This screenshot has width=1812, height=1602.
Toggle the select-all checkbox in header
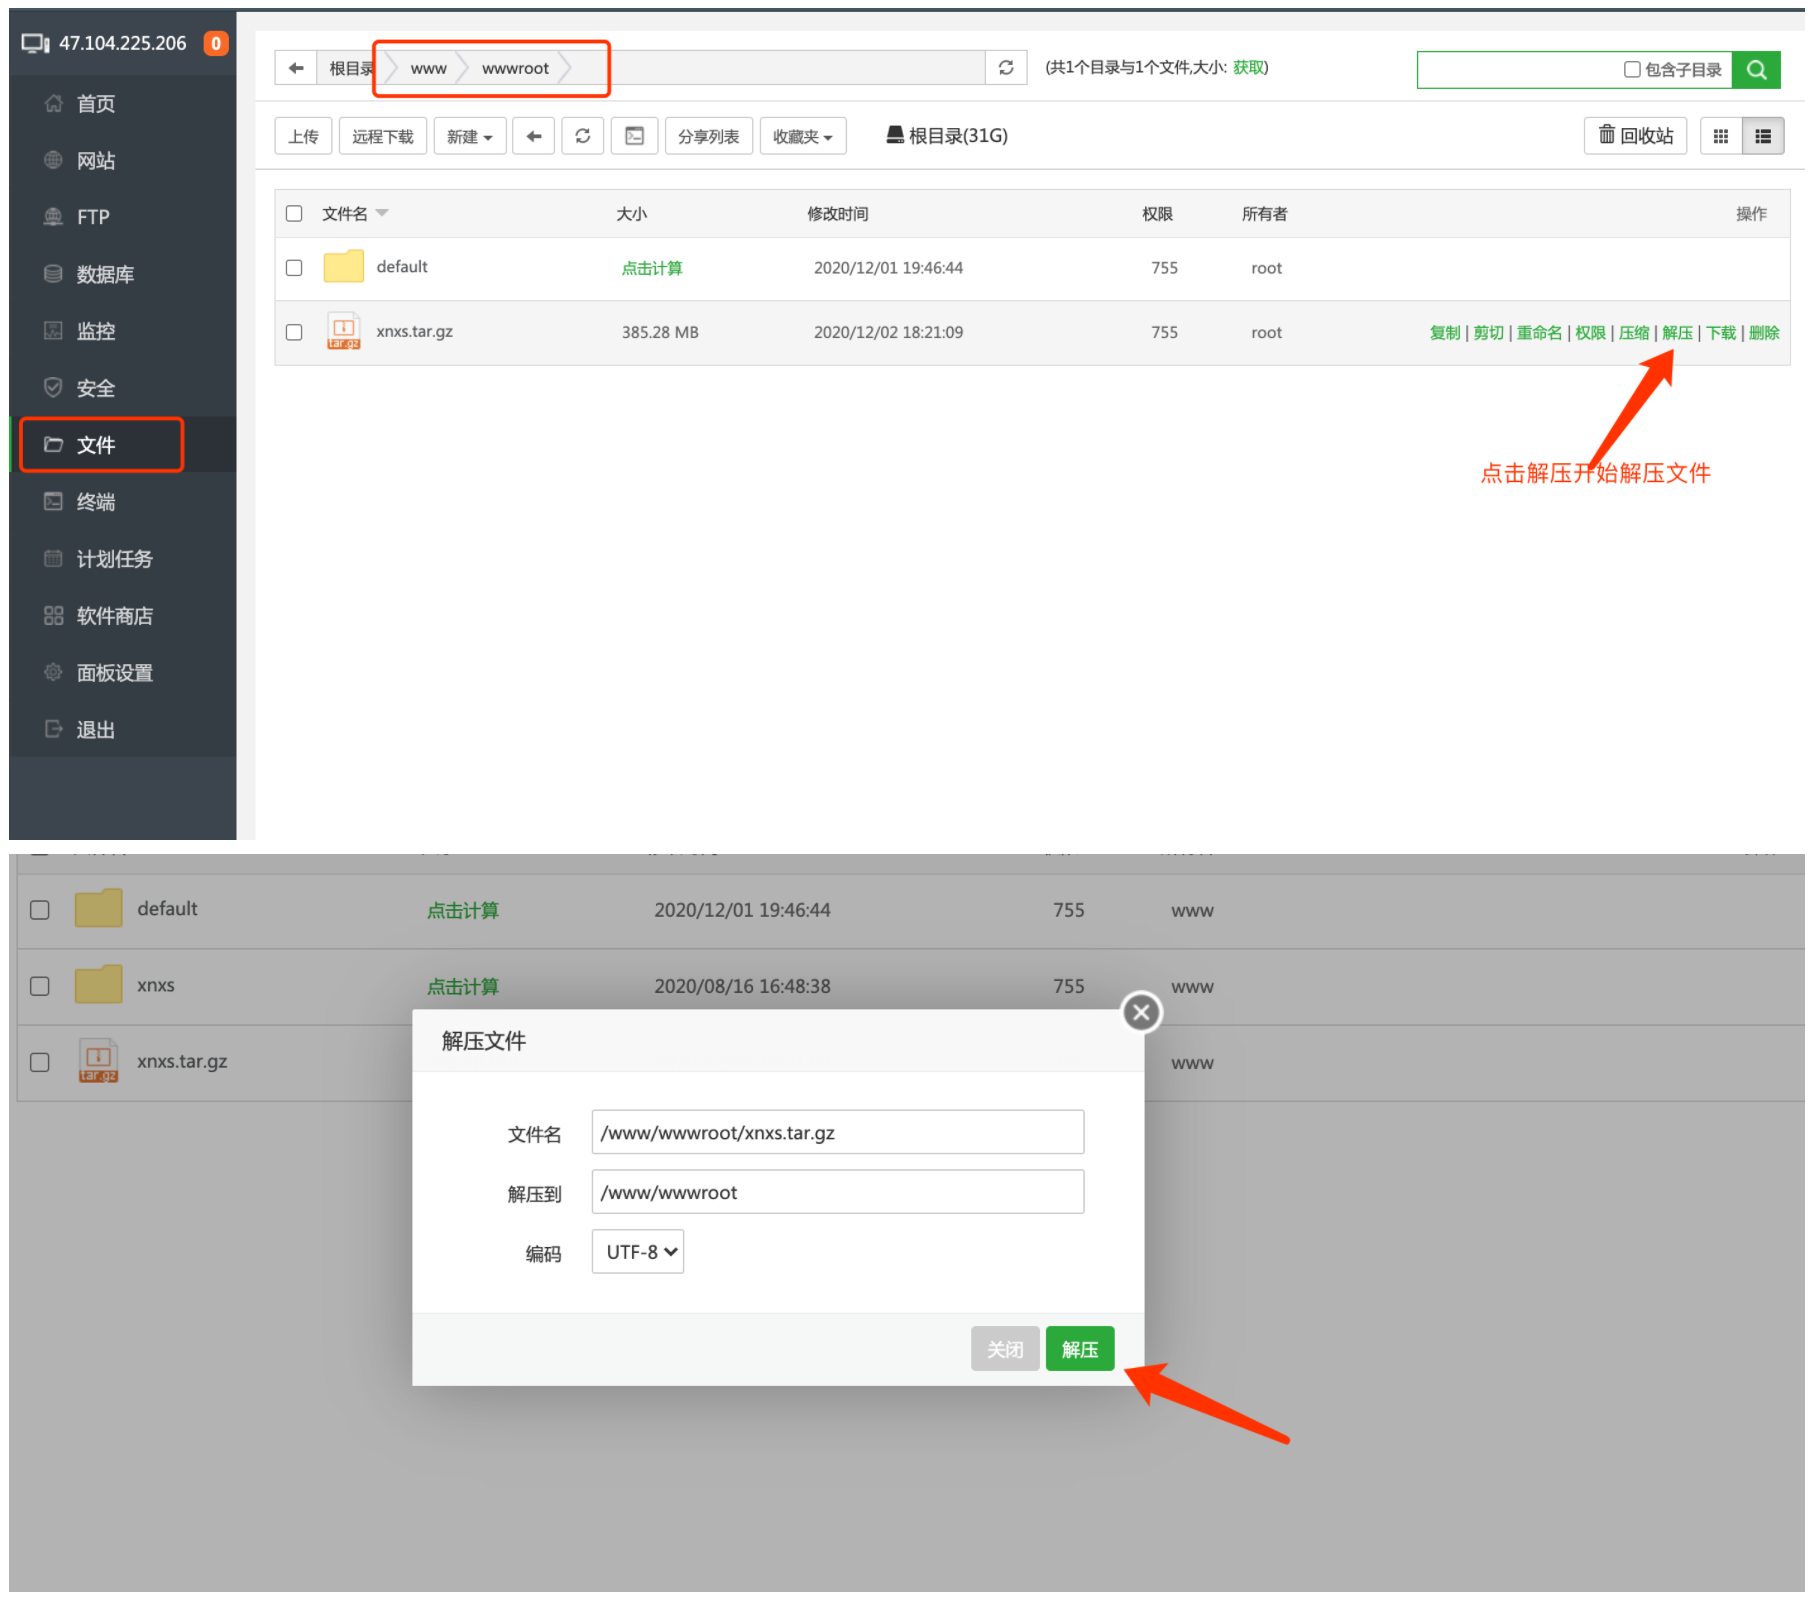(x=294, y=213)
